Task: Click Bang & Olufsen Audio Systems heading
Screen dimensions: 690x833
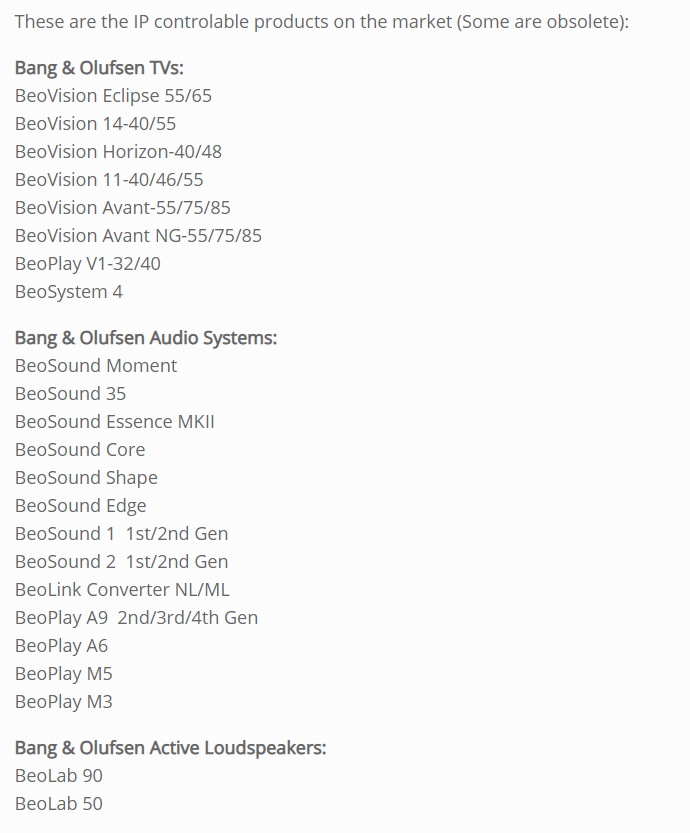Action: pyautogui.click(x=146, y=338)
